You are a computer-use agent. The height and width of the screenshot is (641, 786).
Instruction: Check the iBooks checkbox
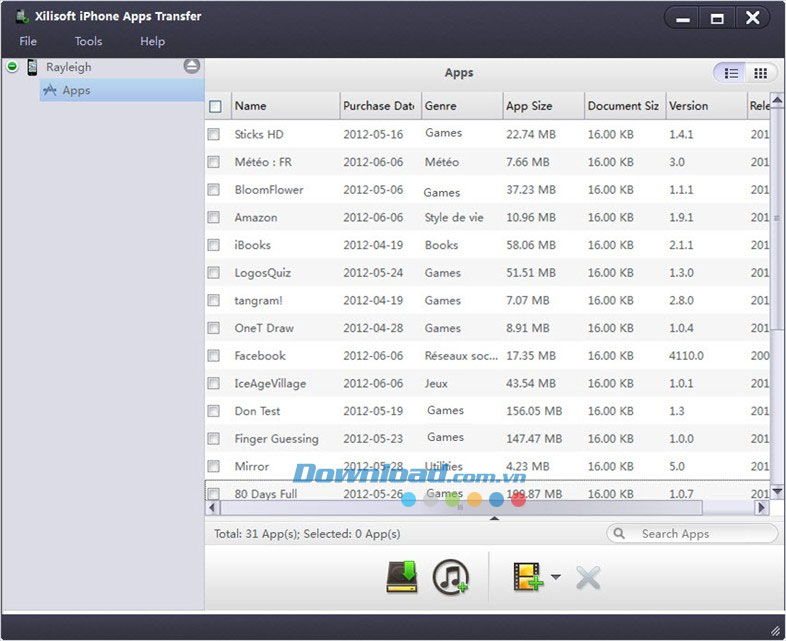(214, 245)
